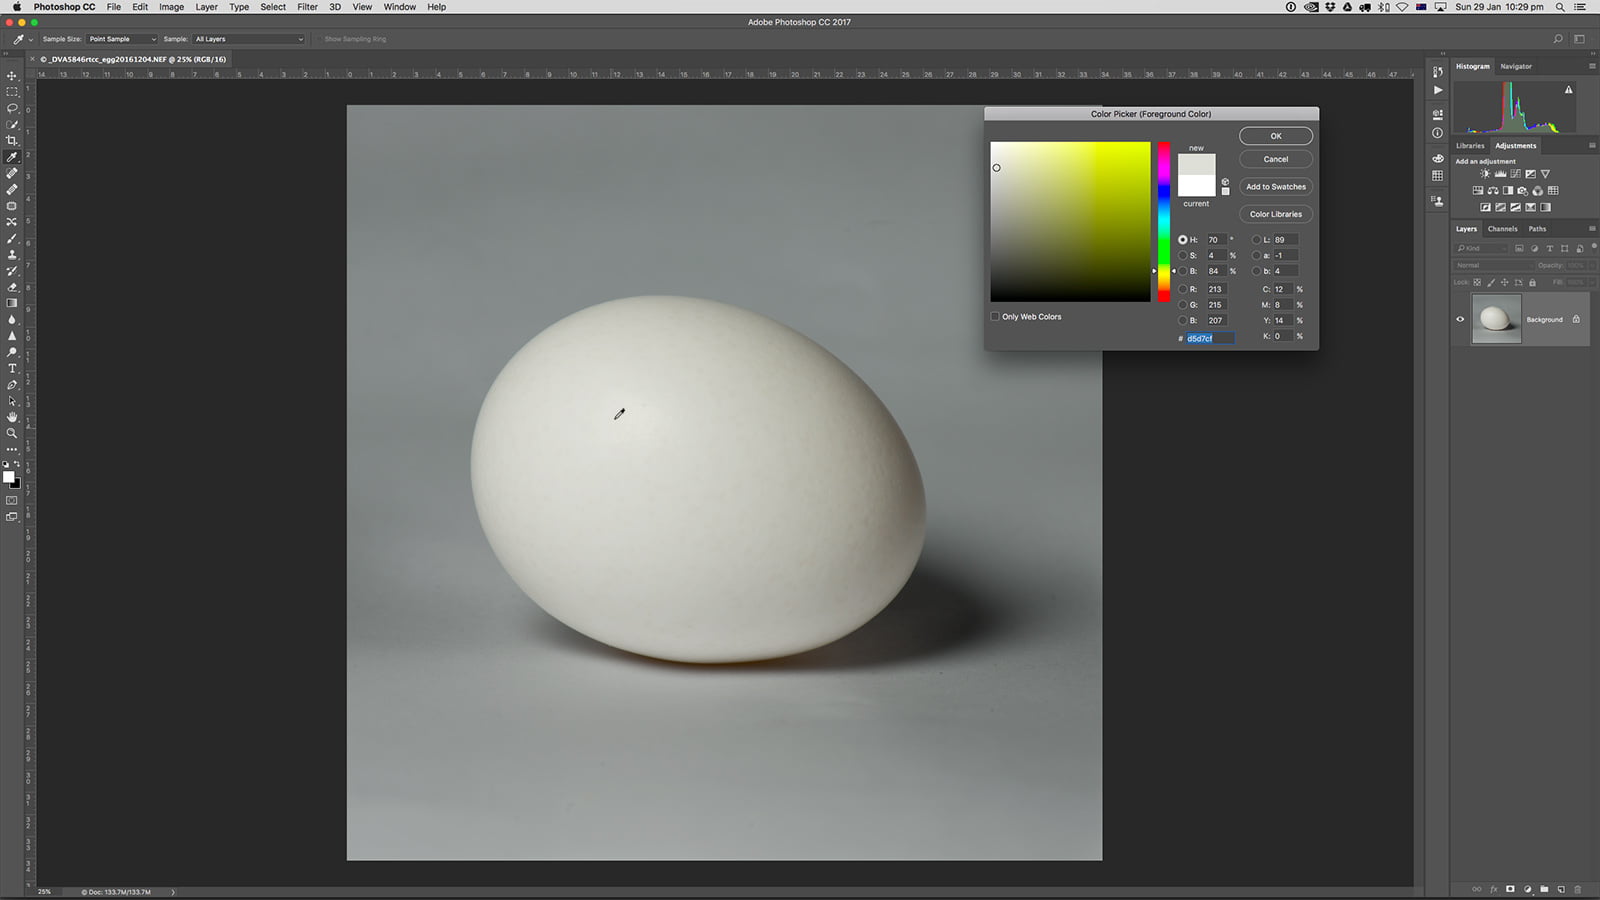Choose the Lasso tool
This screenshot has width=1600, height=900.
[12, 108]
